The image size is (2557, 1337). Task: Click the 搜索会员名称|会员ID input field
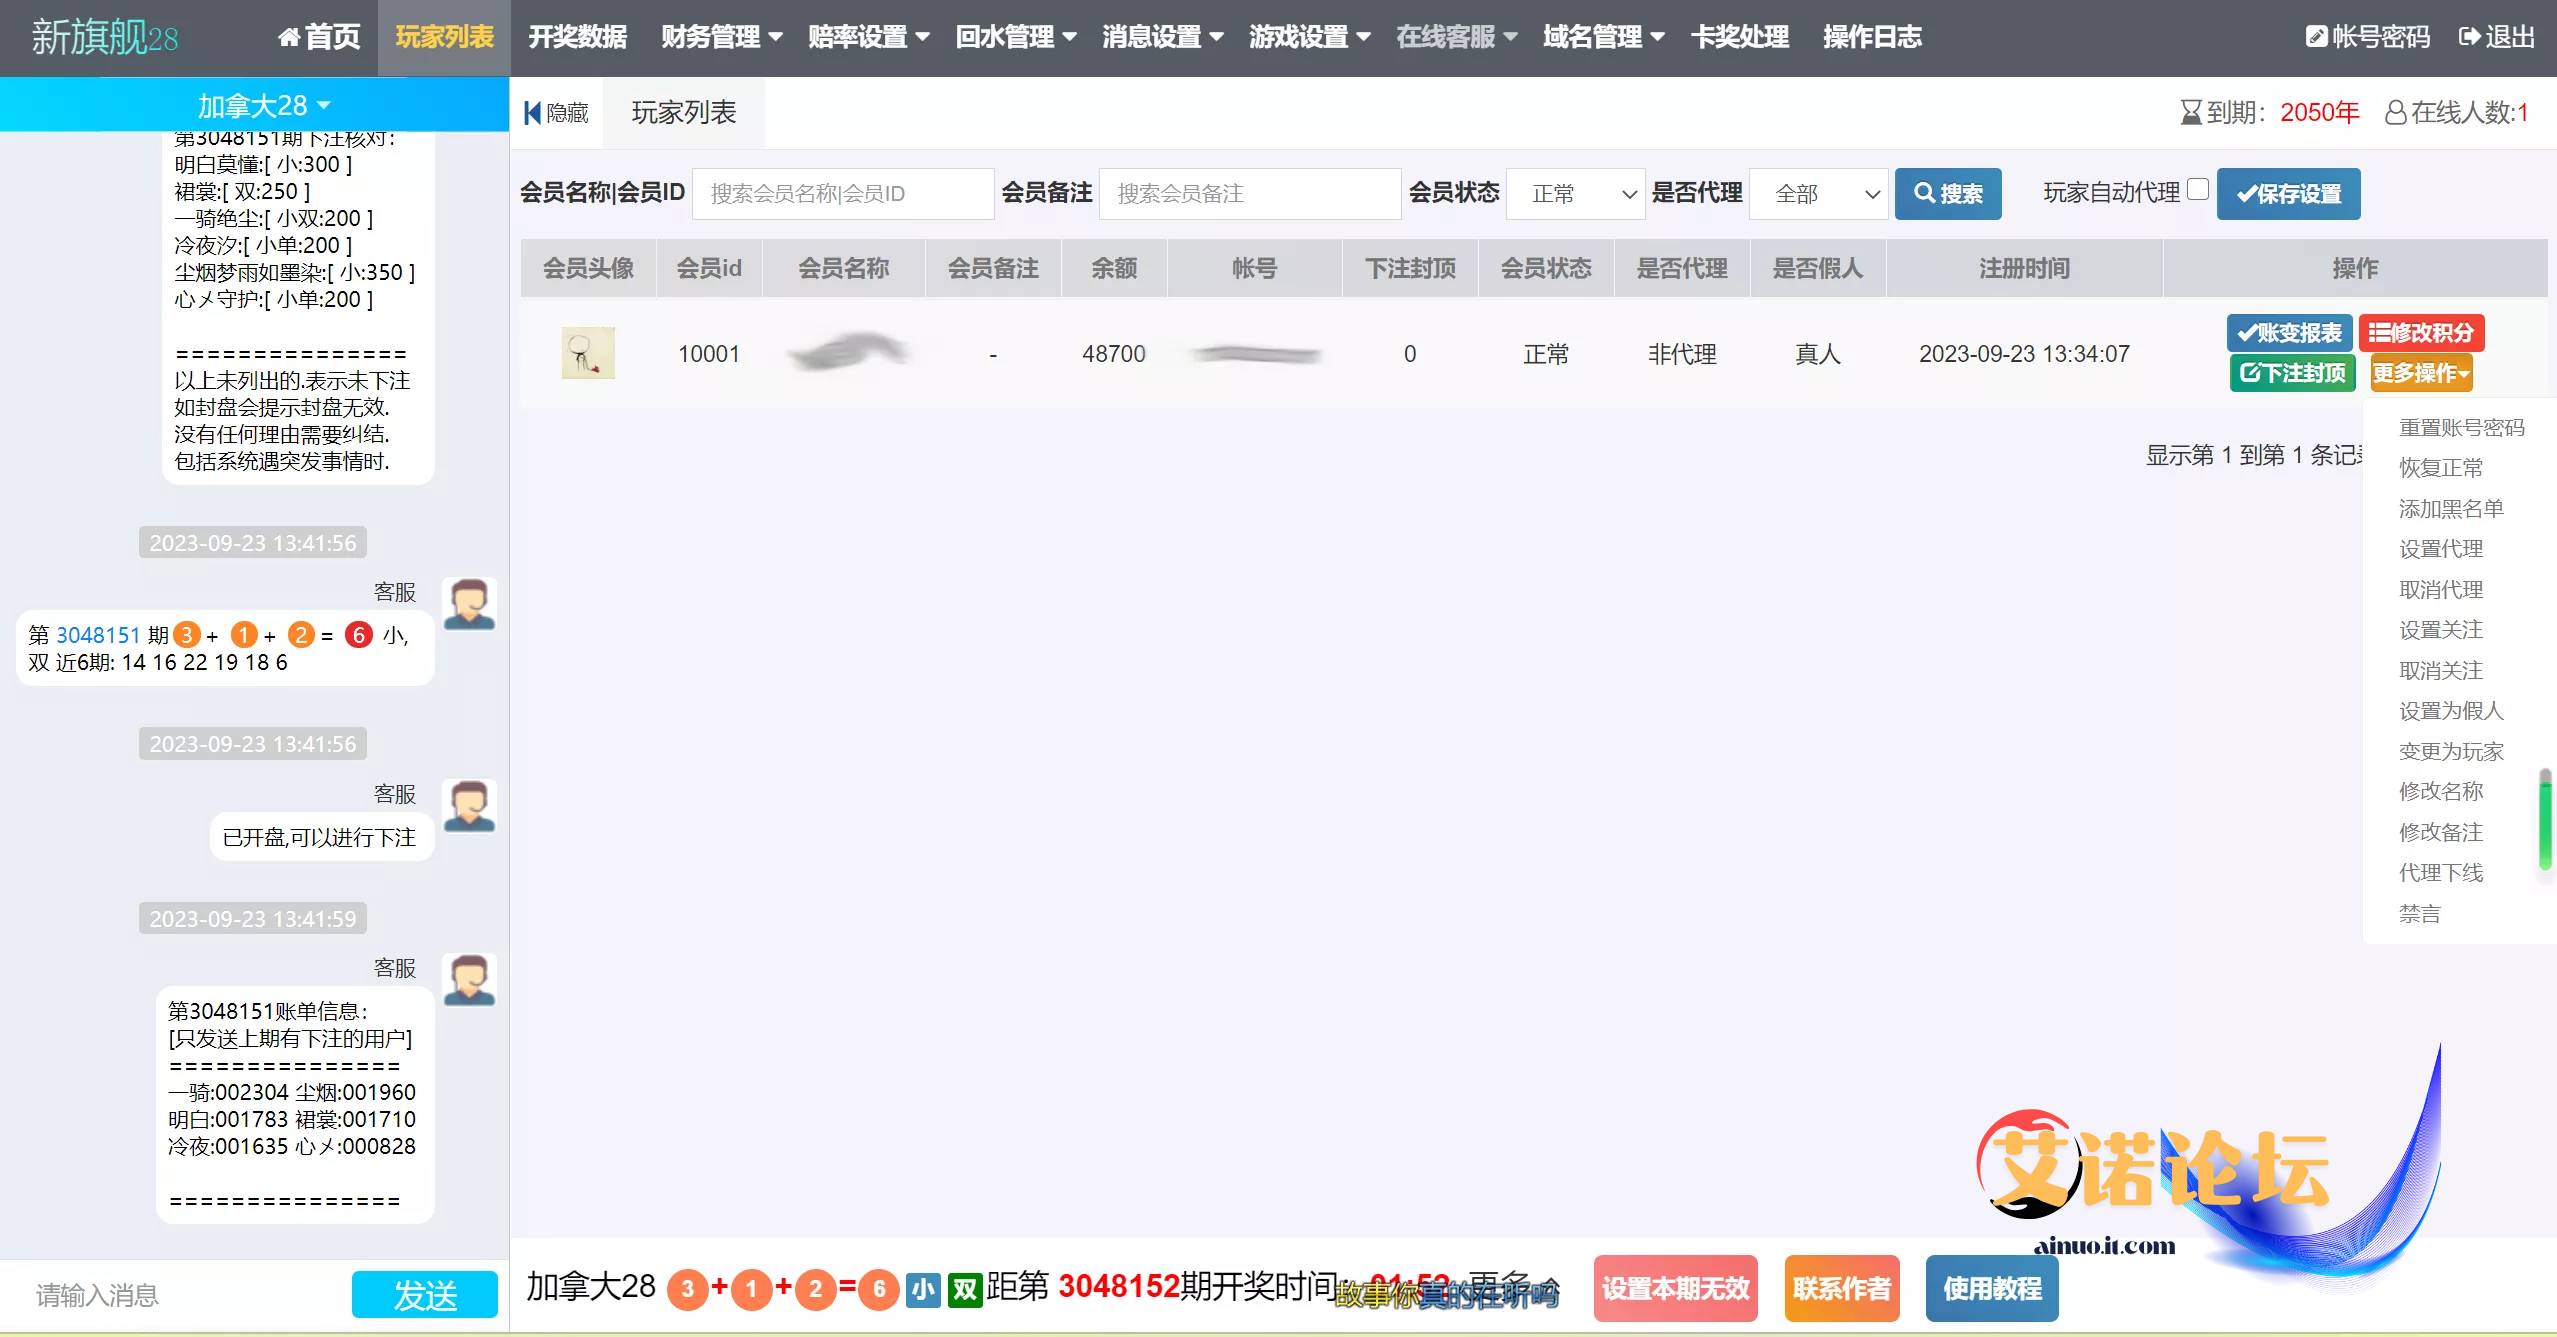[843, 194]
